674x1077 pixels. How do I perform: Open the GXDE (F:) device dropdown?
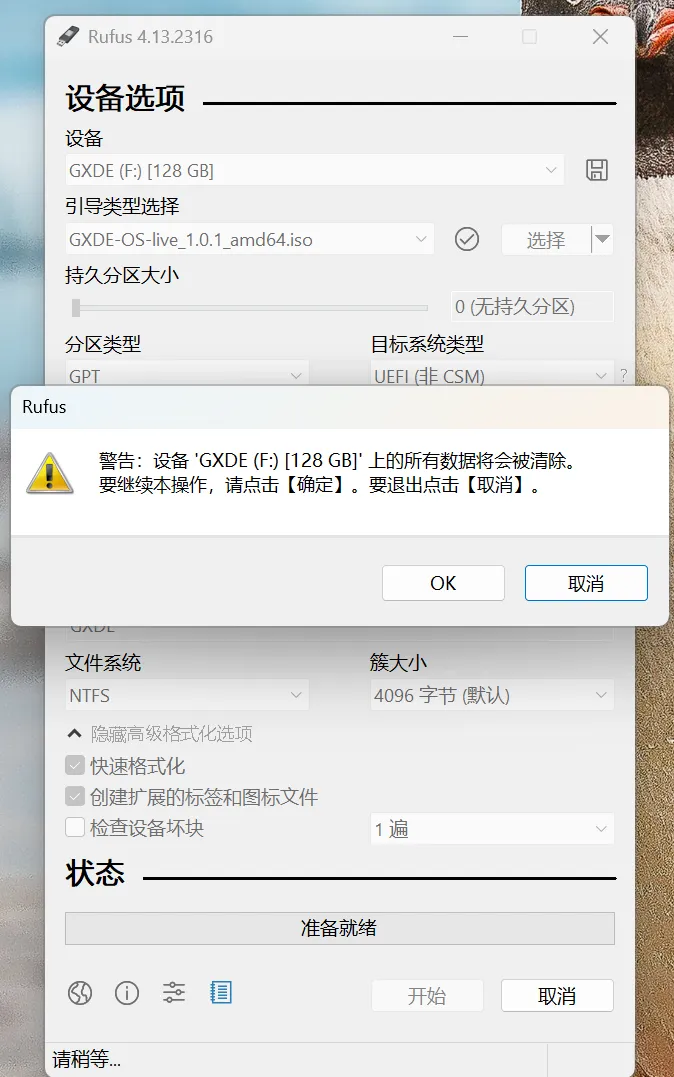315,170
